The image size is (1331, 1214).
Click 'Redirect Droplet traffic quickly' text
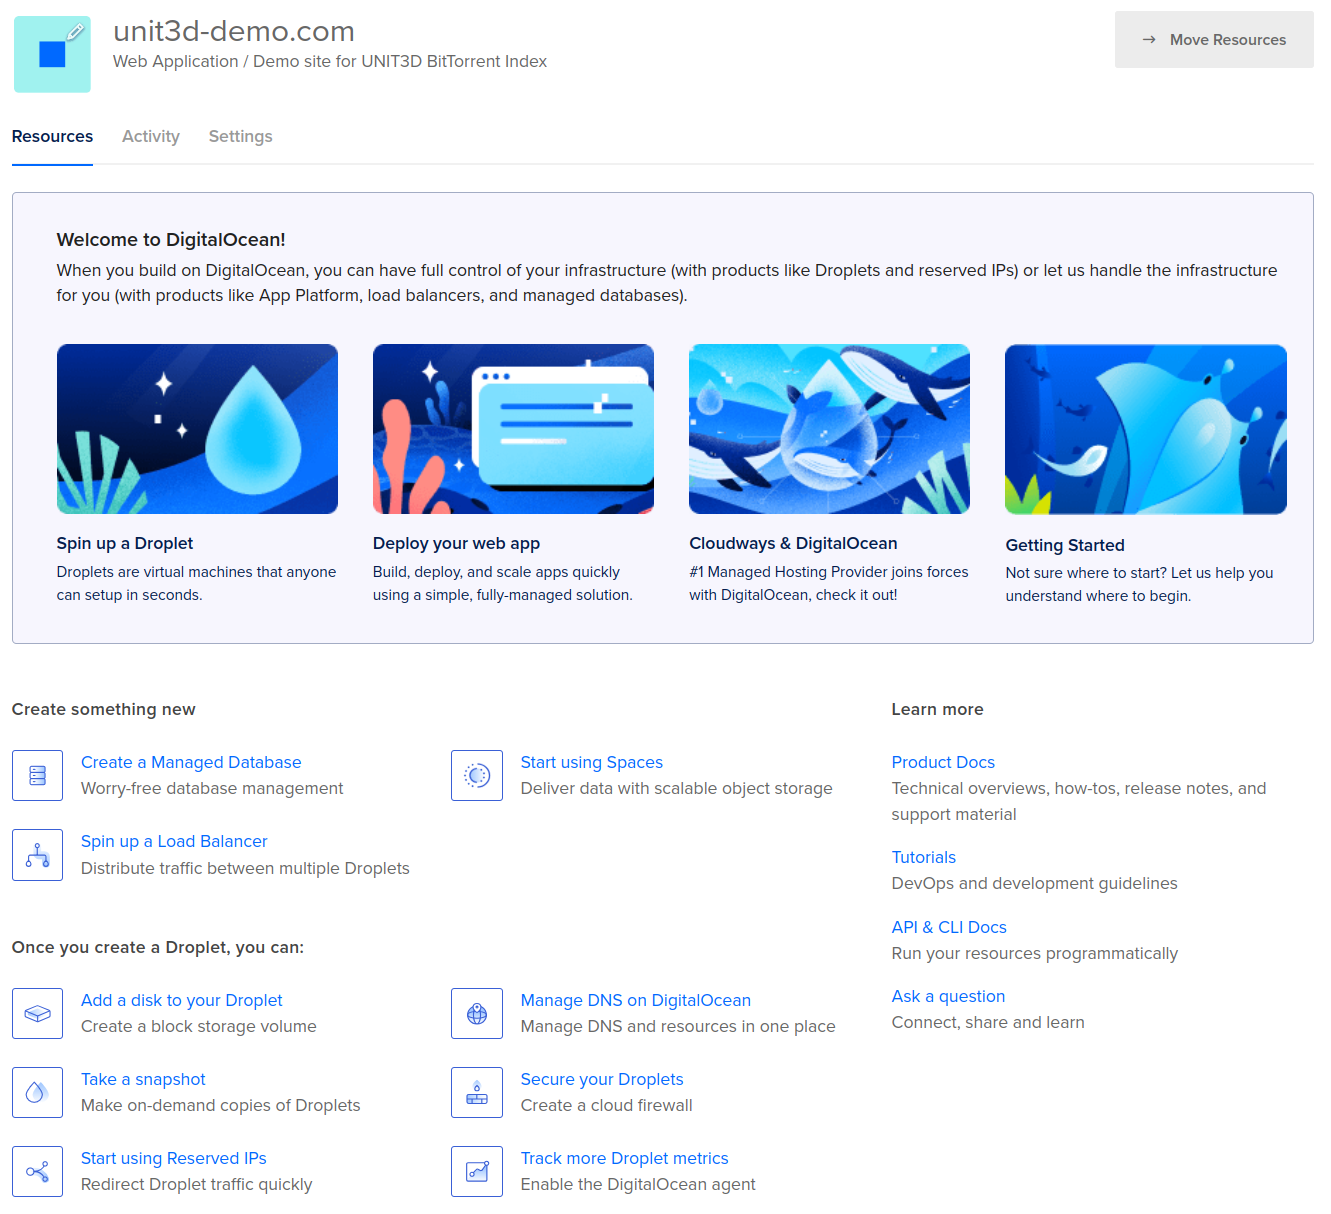[x=197, y=1184]
